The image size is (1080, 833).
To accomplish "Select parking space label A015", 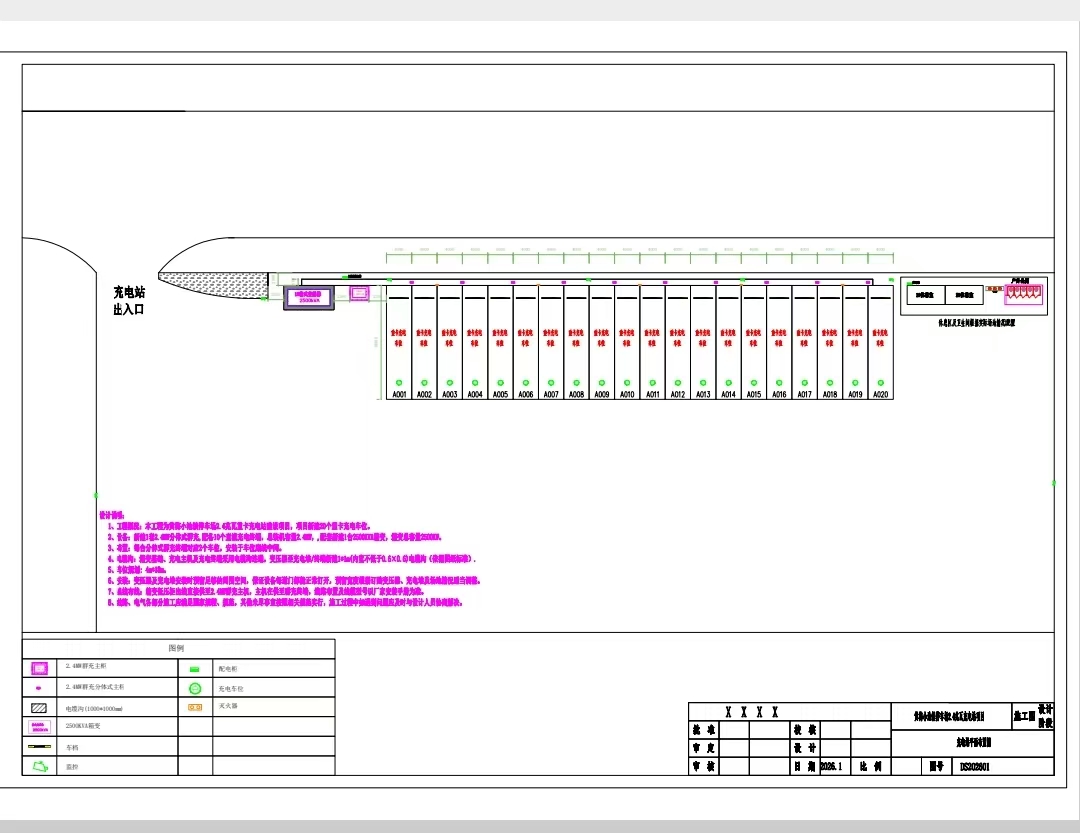I will click(753, 395).
